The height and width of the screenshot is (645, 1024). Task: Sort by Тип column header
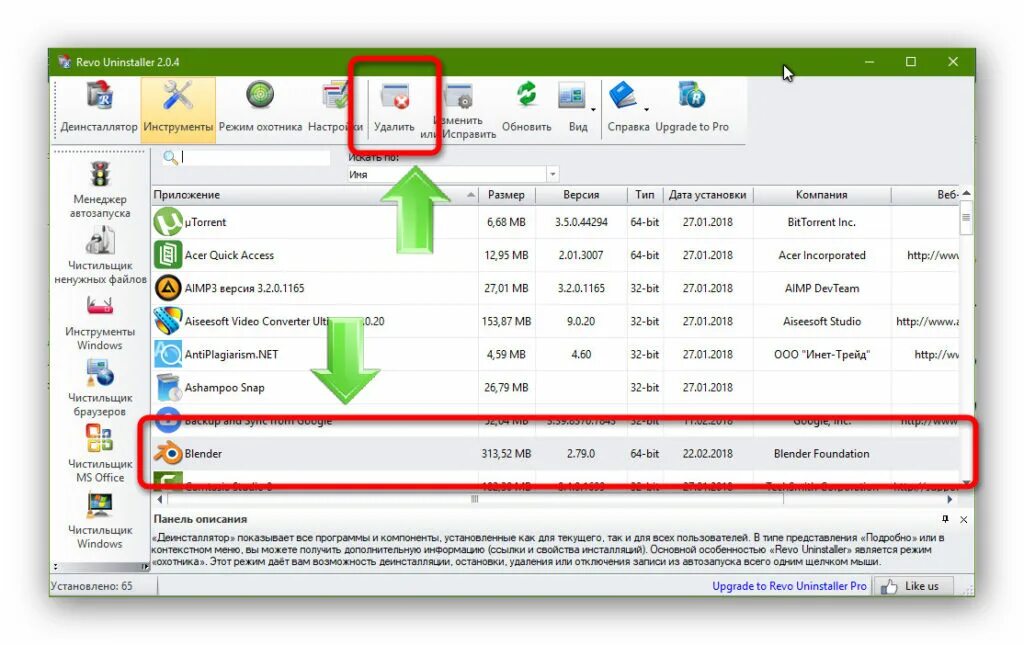[x=645, y=195]
